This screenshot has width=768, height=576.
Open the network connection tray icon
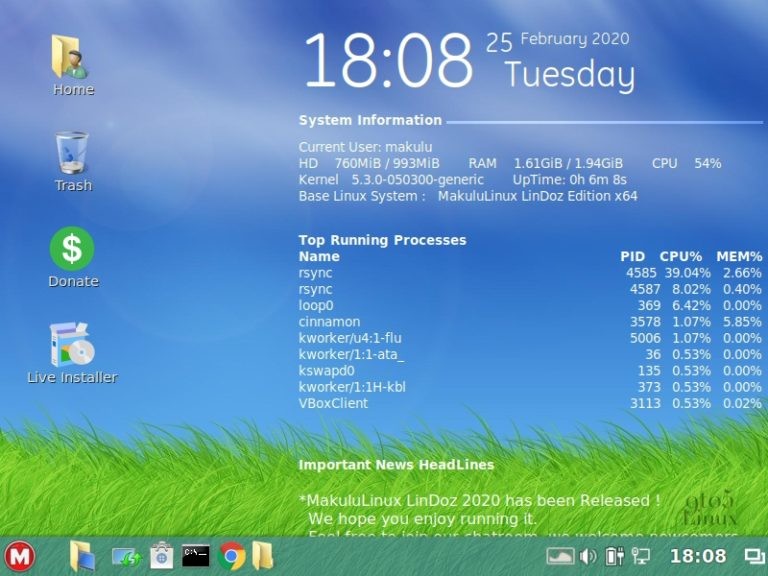[x=640, y=556]
